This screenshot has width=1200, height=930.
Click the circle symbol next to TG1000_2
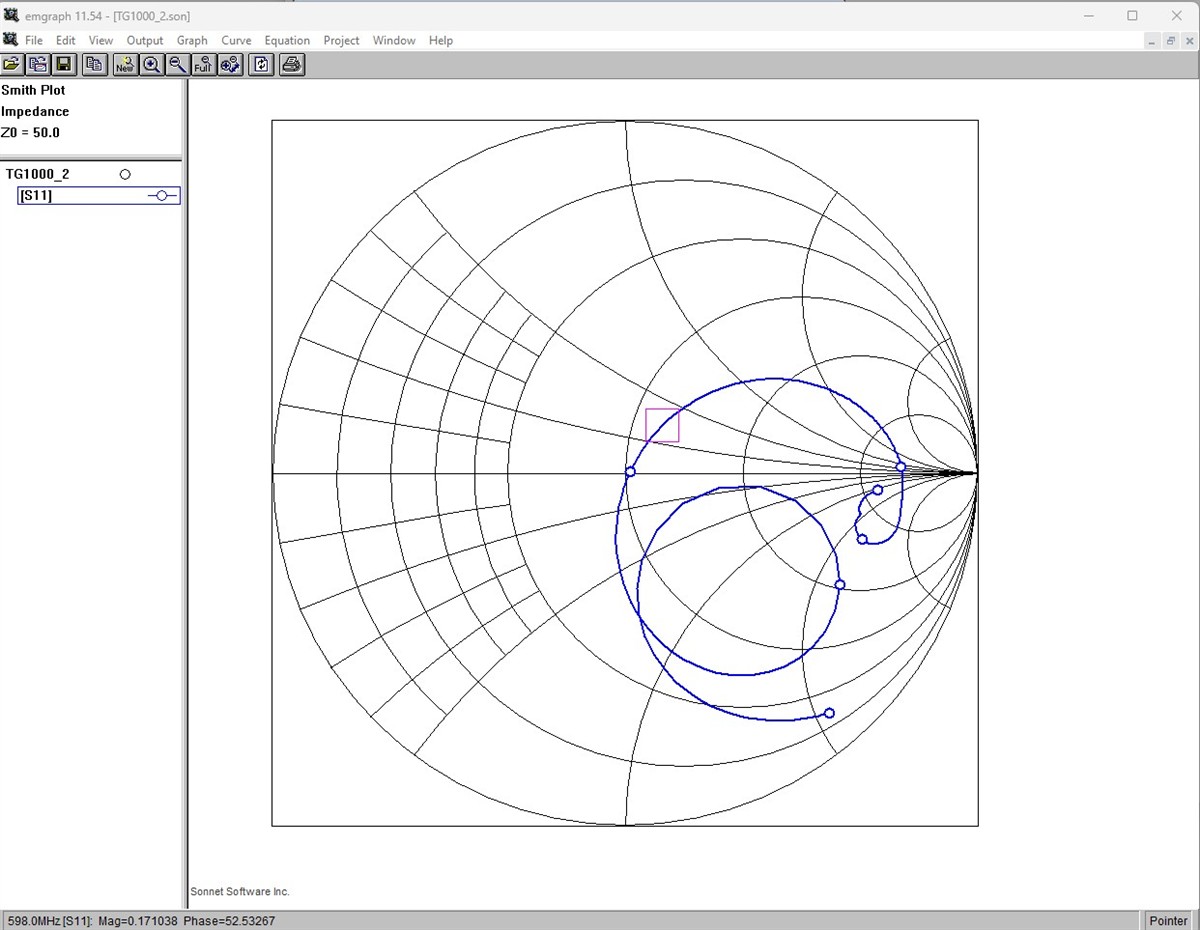click(x=125, y=174)
